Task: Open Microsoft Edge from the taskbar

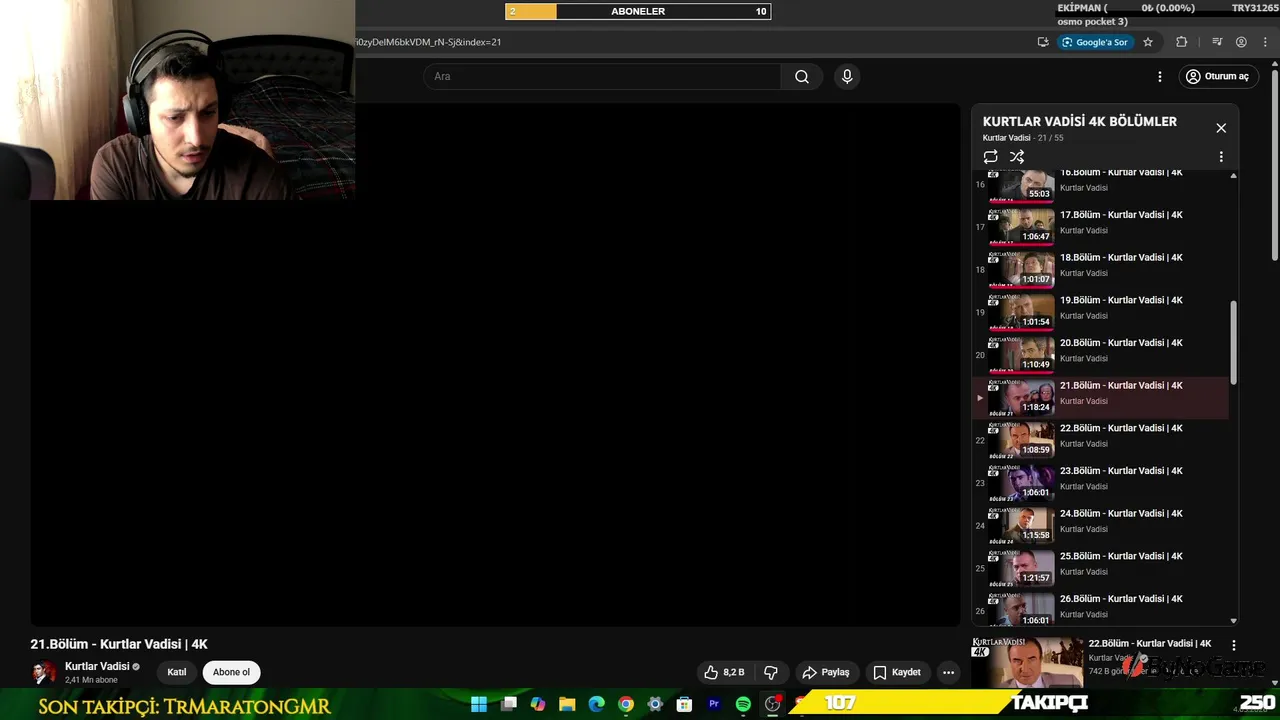Action: tap(596, 704)
